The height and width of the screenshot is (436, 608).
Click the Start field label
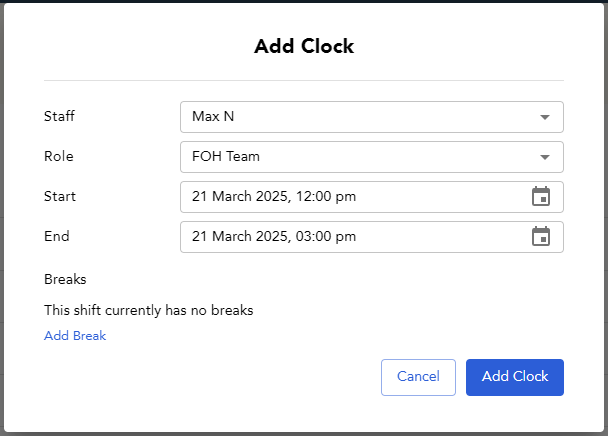click(60, 196)
